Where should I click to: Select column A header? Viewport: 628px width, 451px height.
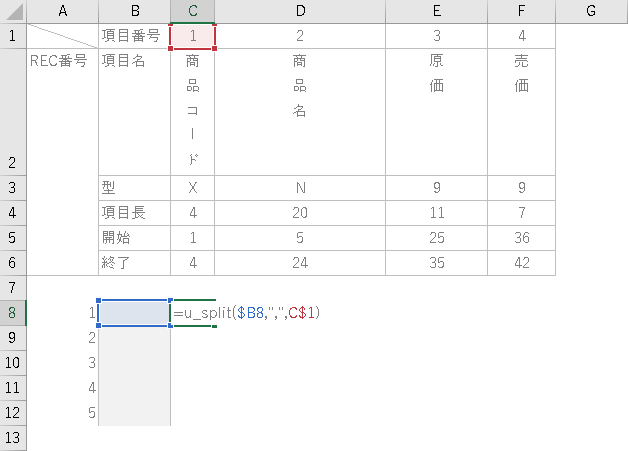(x=62, y=11)
